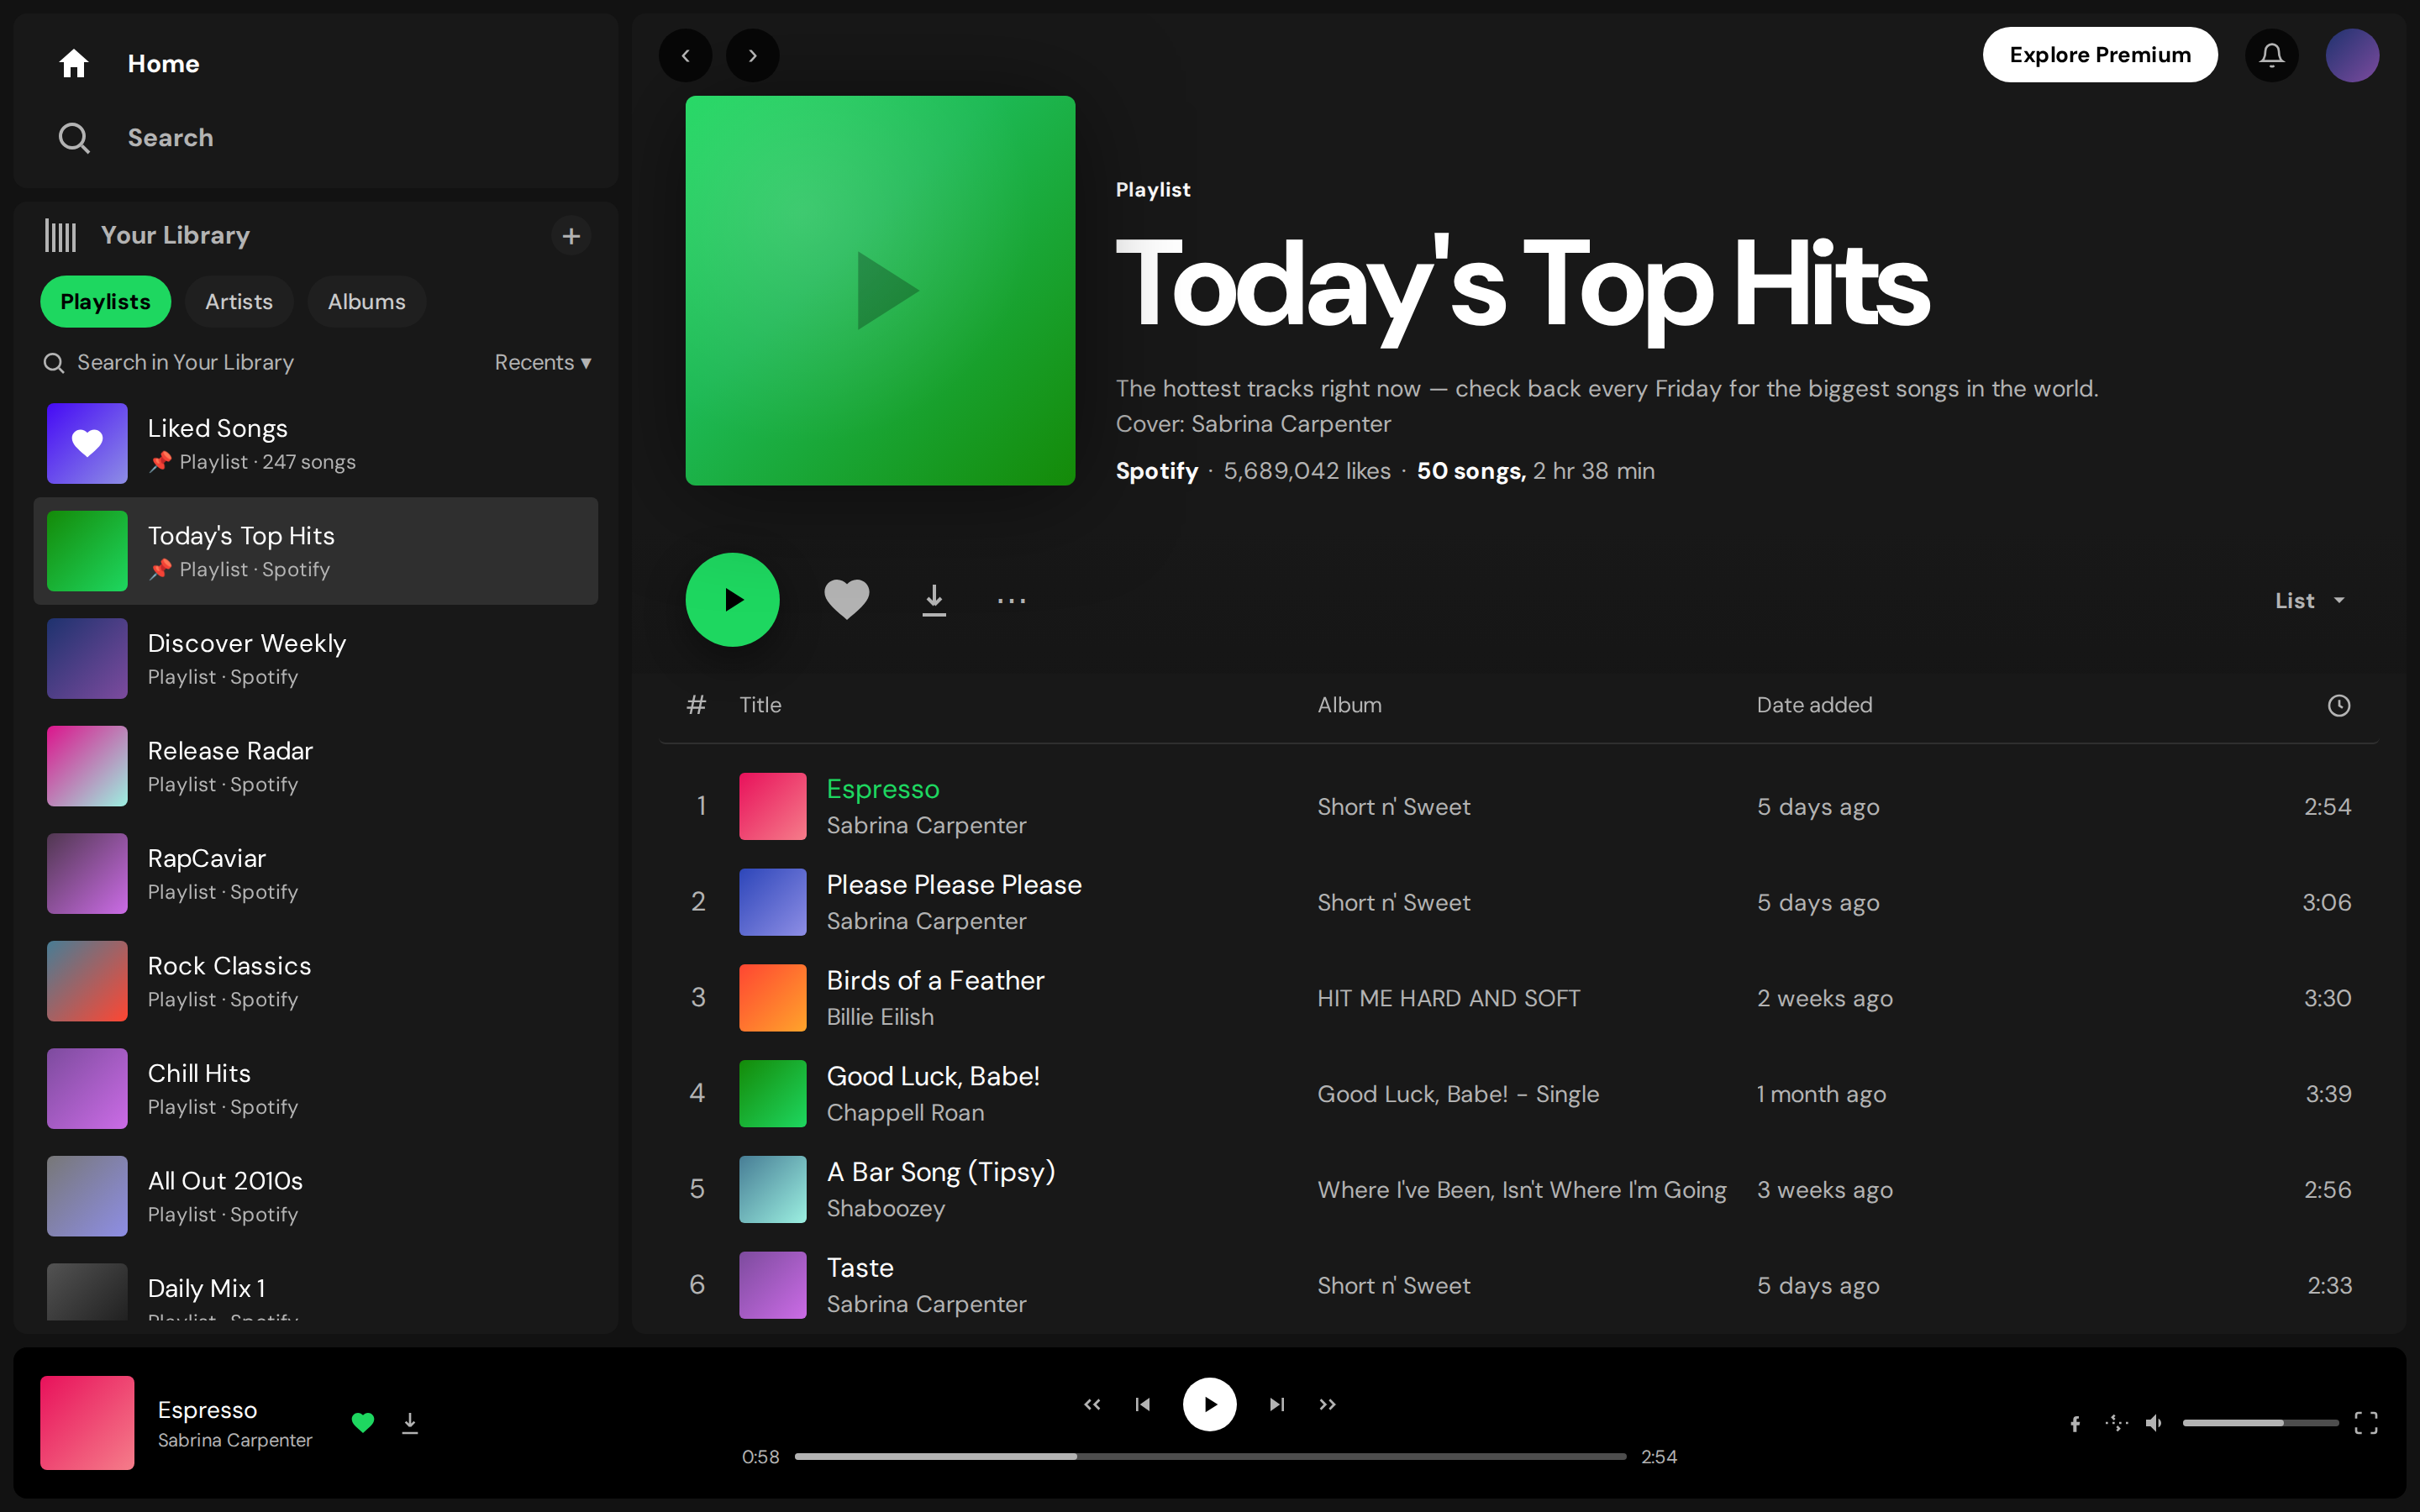Go to Home via house icon

pyautogui.click(x=73, y=63)
